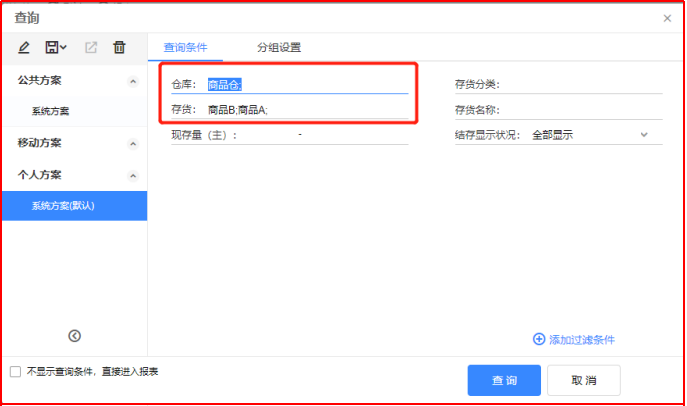Click the 添加过滤条件 link

pyautogui.click(x=582, y=340)
